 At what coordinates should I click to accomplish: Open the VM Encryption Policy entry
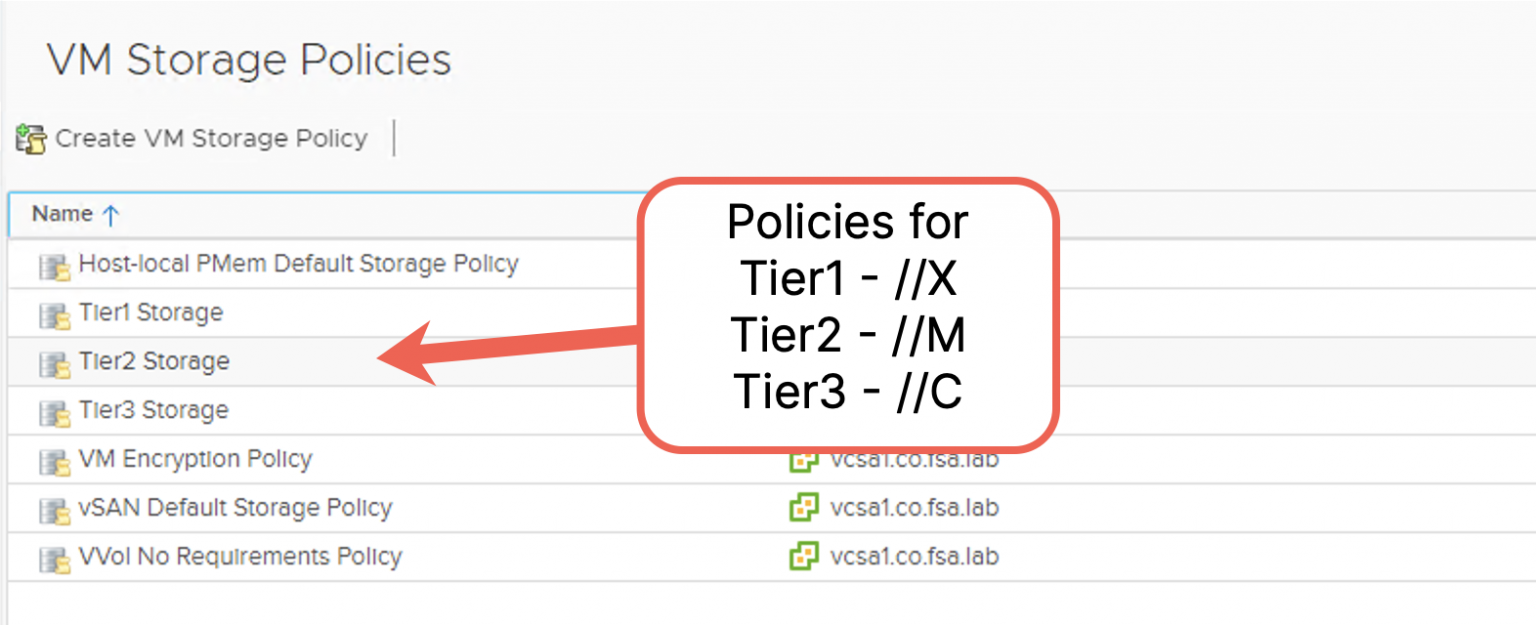[x=195, y=459]
